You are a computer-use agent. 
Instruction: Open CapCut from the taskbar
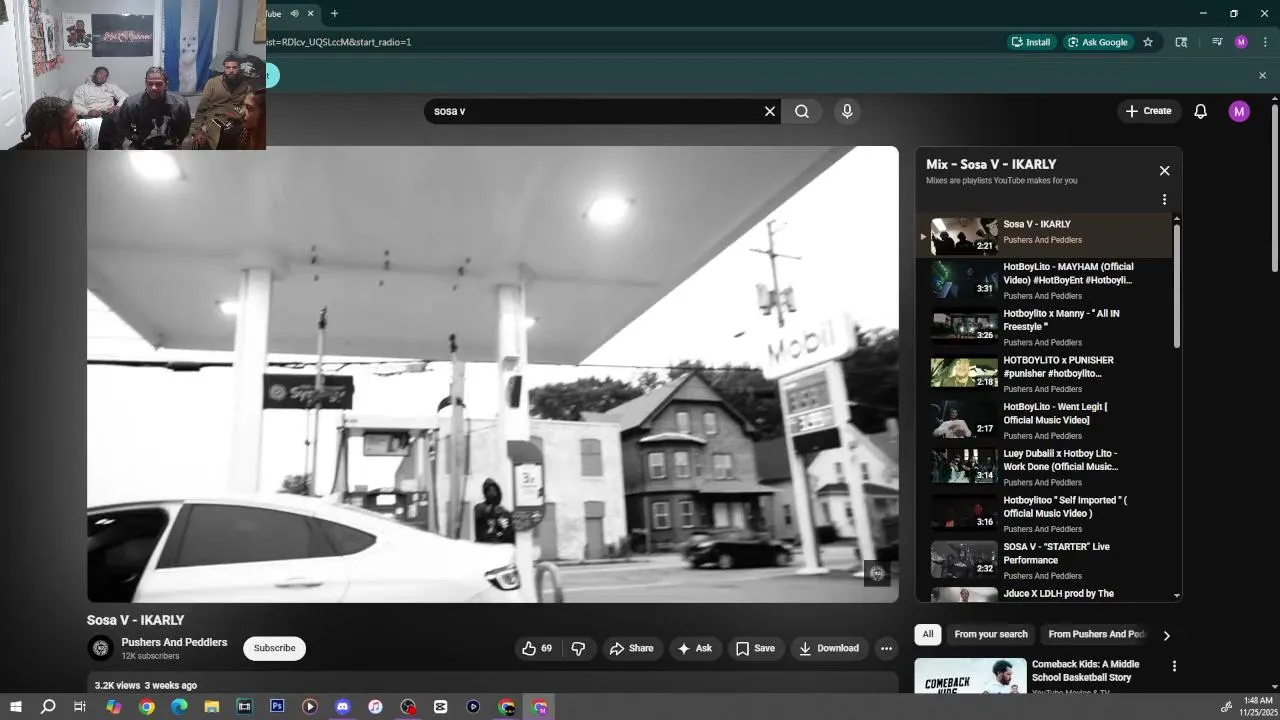coord(440,706)
